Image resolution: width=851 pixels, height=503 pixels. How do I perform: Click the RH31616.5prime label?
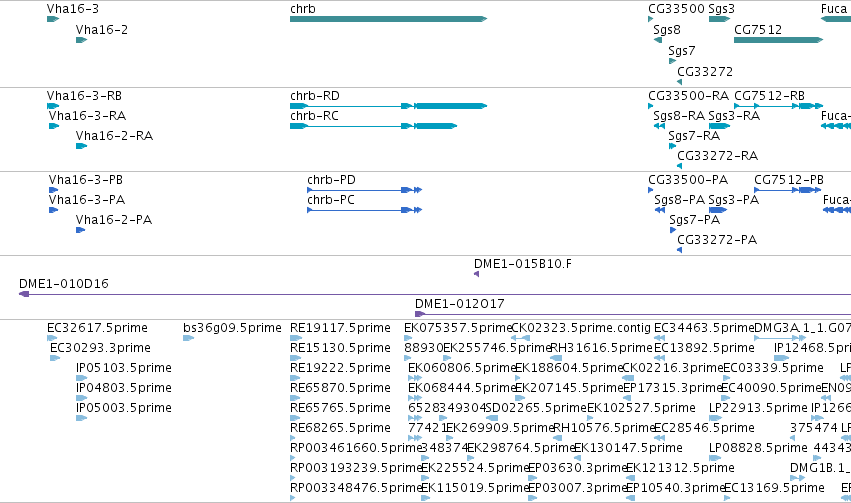click(x=601, y=348)
